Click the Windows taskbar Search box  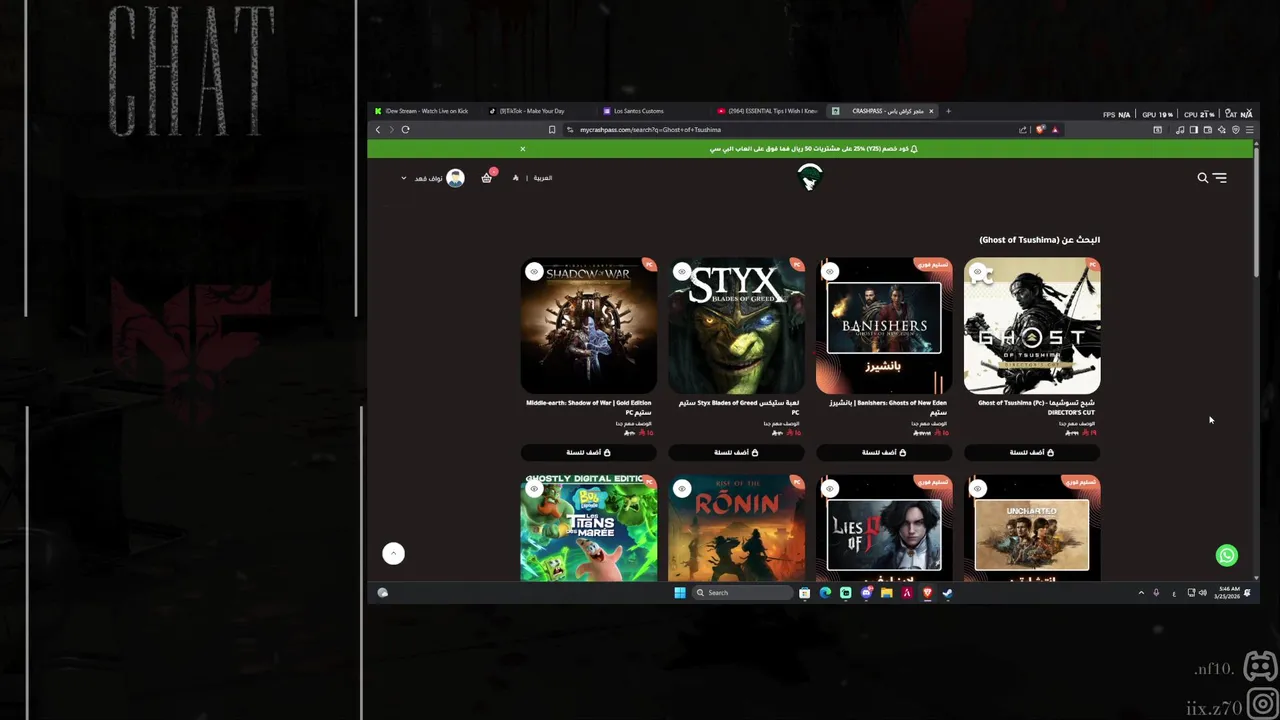pyautogui.click(x=742, y=593)
